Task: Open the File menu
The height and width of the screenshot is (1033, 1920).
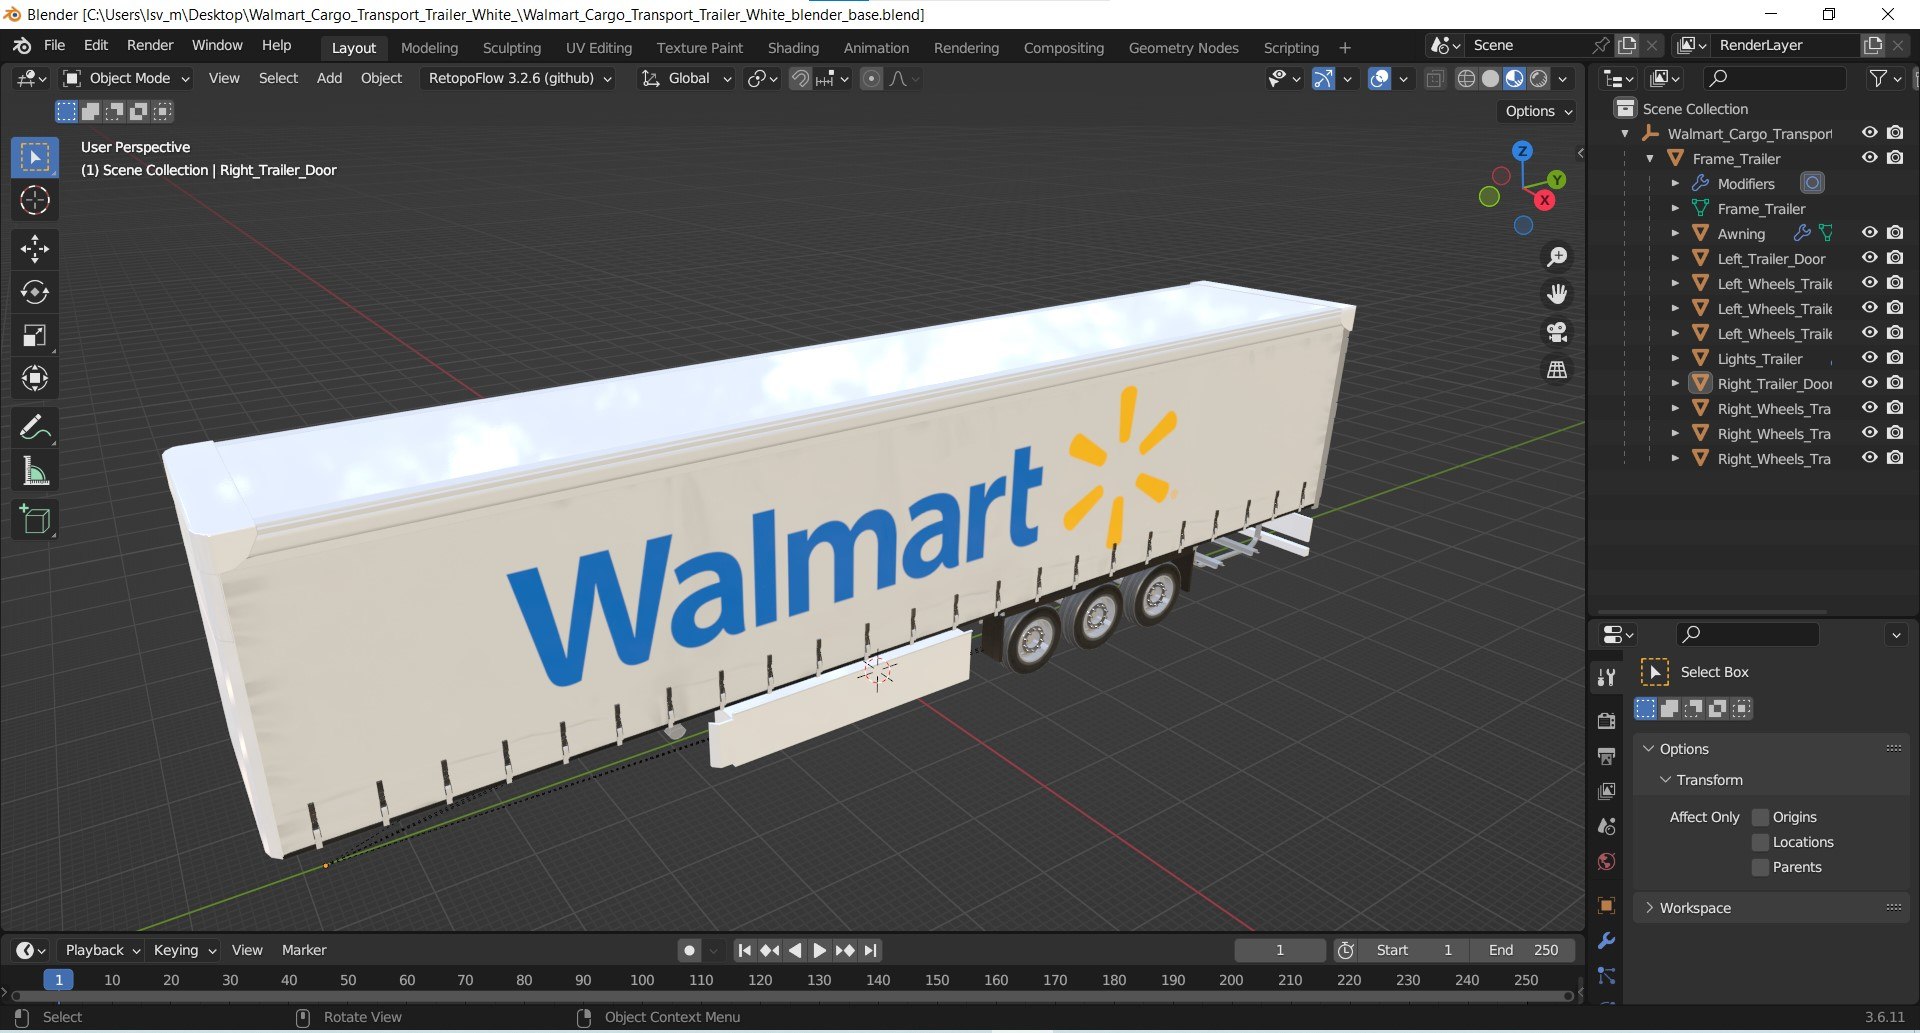Action: pos(55,46)
